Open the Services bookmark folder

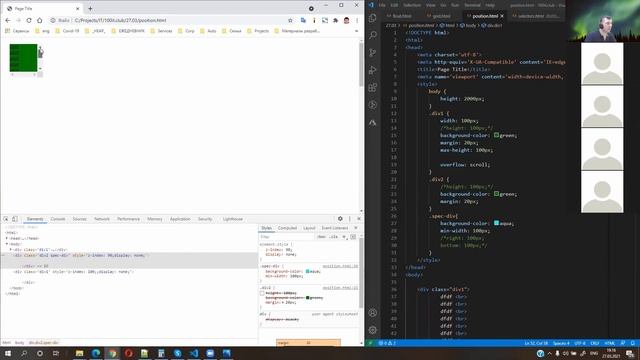click(x=162, y=31)
